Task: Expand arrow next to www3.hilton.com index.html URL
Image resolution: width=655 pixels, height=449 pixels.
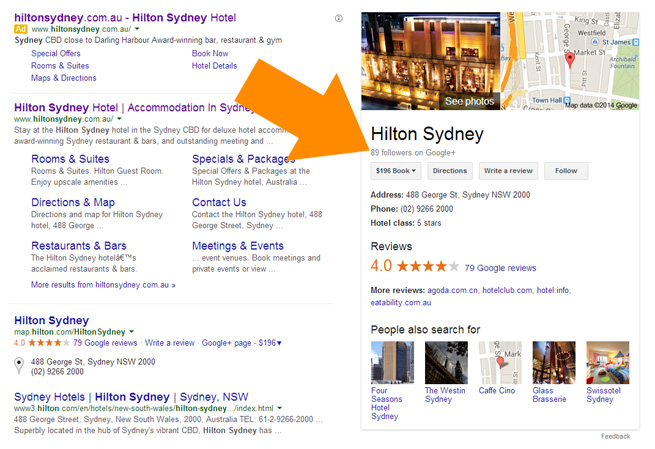Action: 279,408
